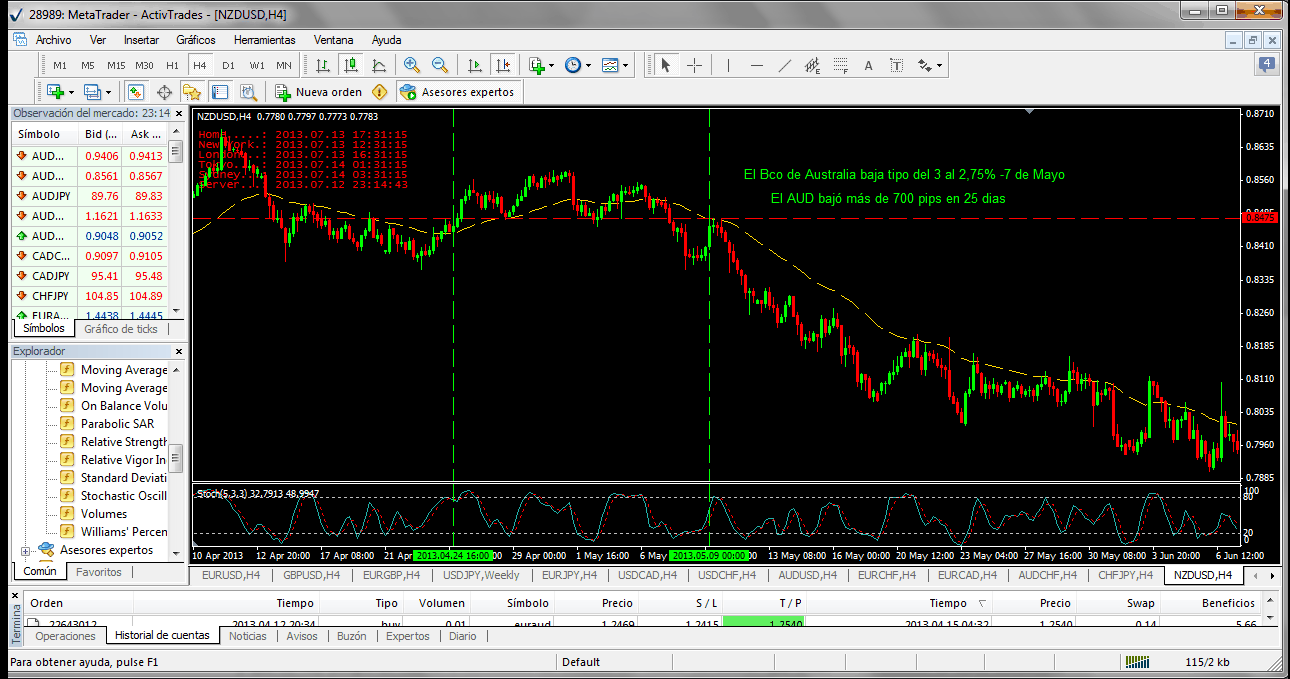Click the yellow diamond MetaEditor icon
This screenshot has width=1290, height=679.
[379, 92]
